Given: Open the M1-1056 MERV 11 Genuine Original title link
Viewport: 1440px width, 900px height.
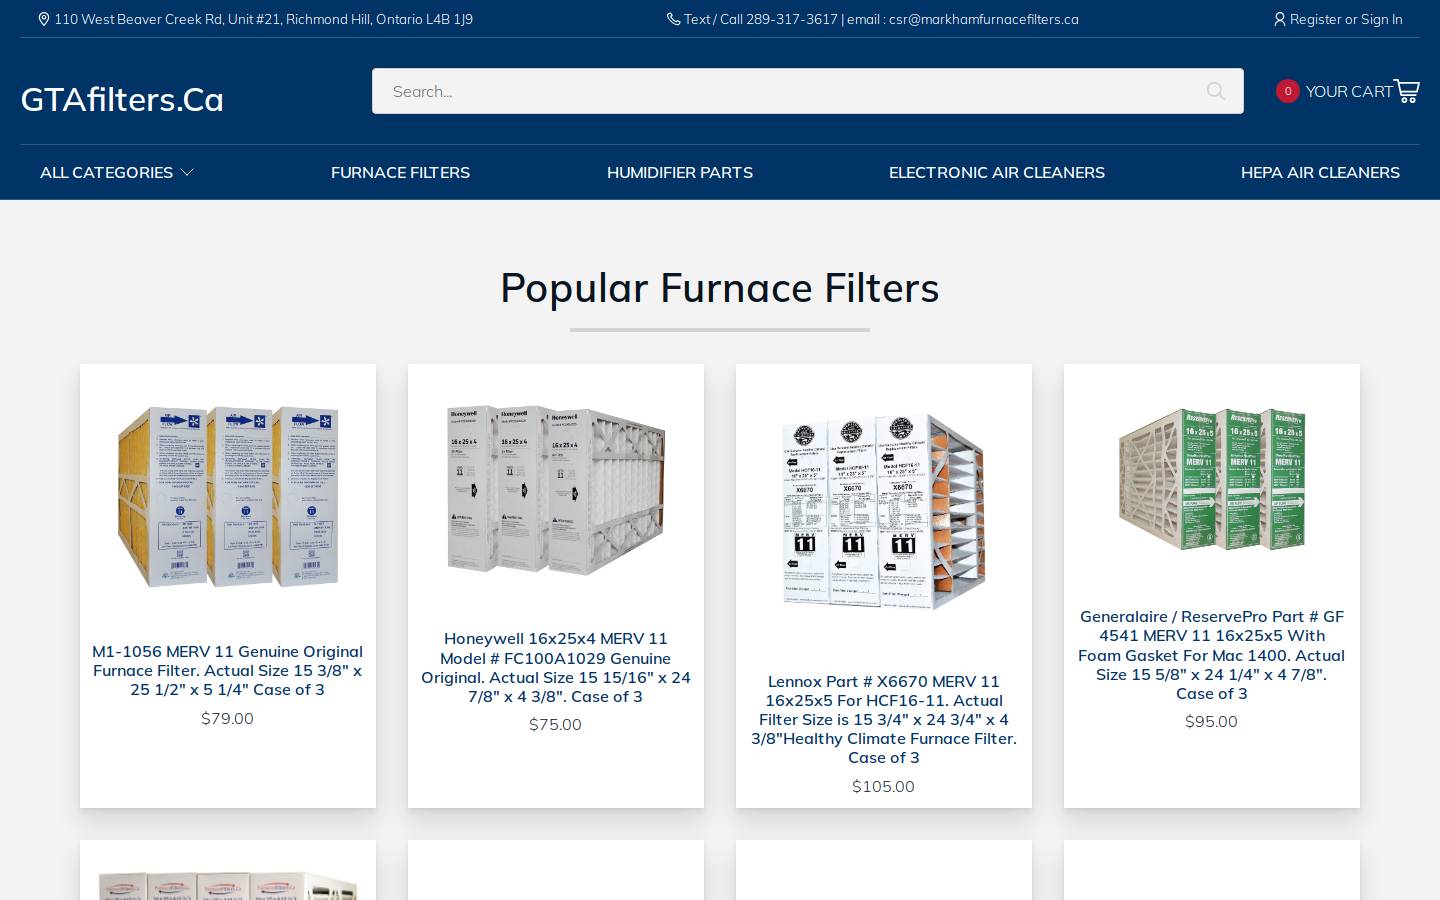Looking at the screenshot, I should pyautogui.click(x=228, y=670).
